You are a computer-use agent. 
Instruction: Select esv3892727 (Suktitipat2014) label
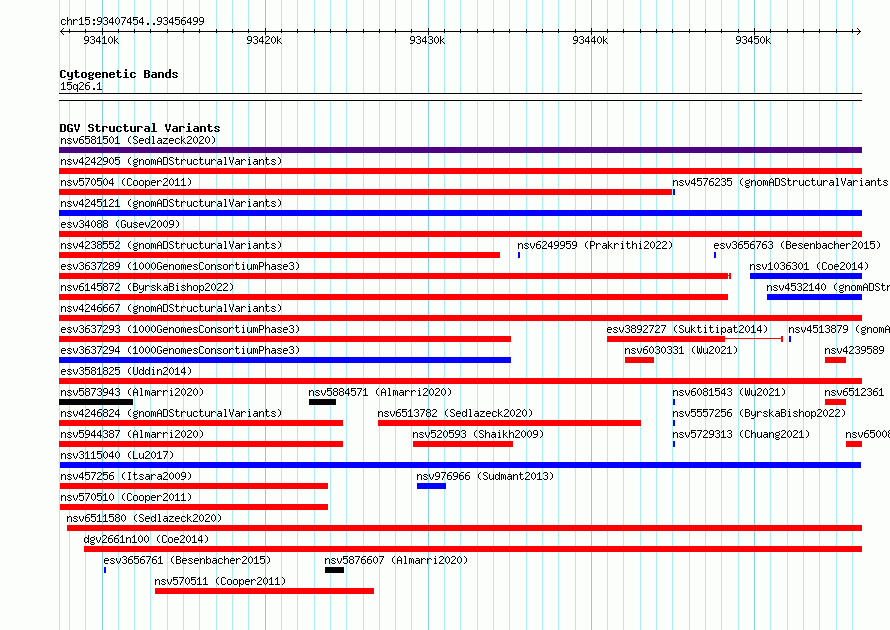point(687,329)
